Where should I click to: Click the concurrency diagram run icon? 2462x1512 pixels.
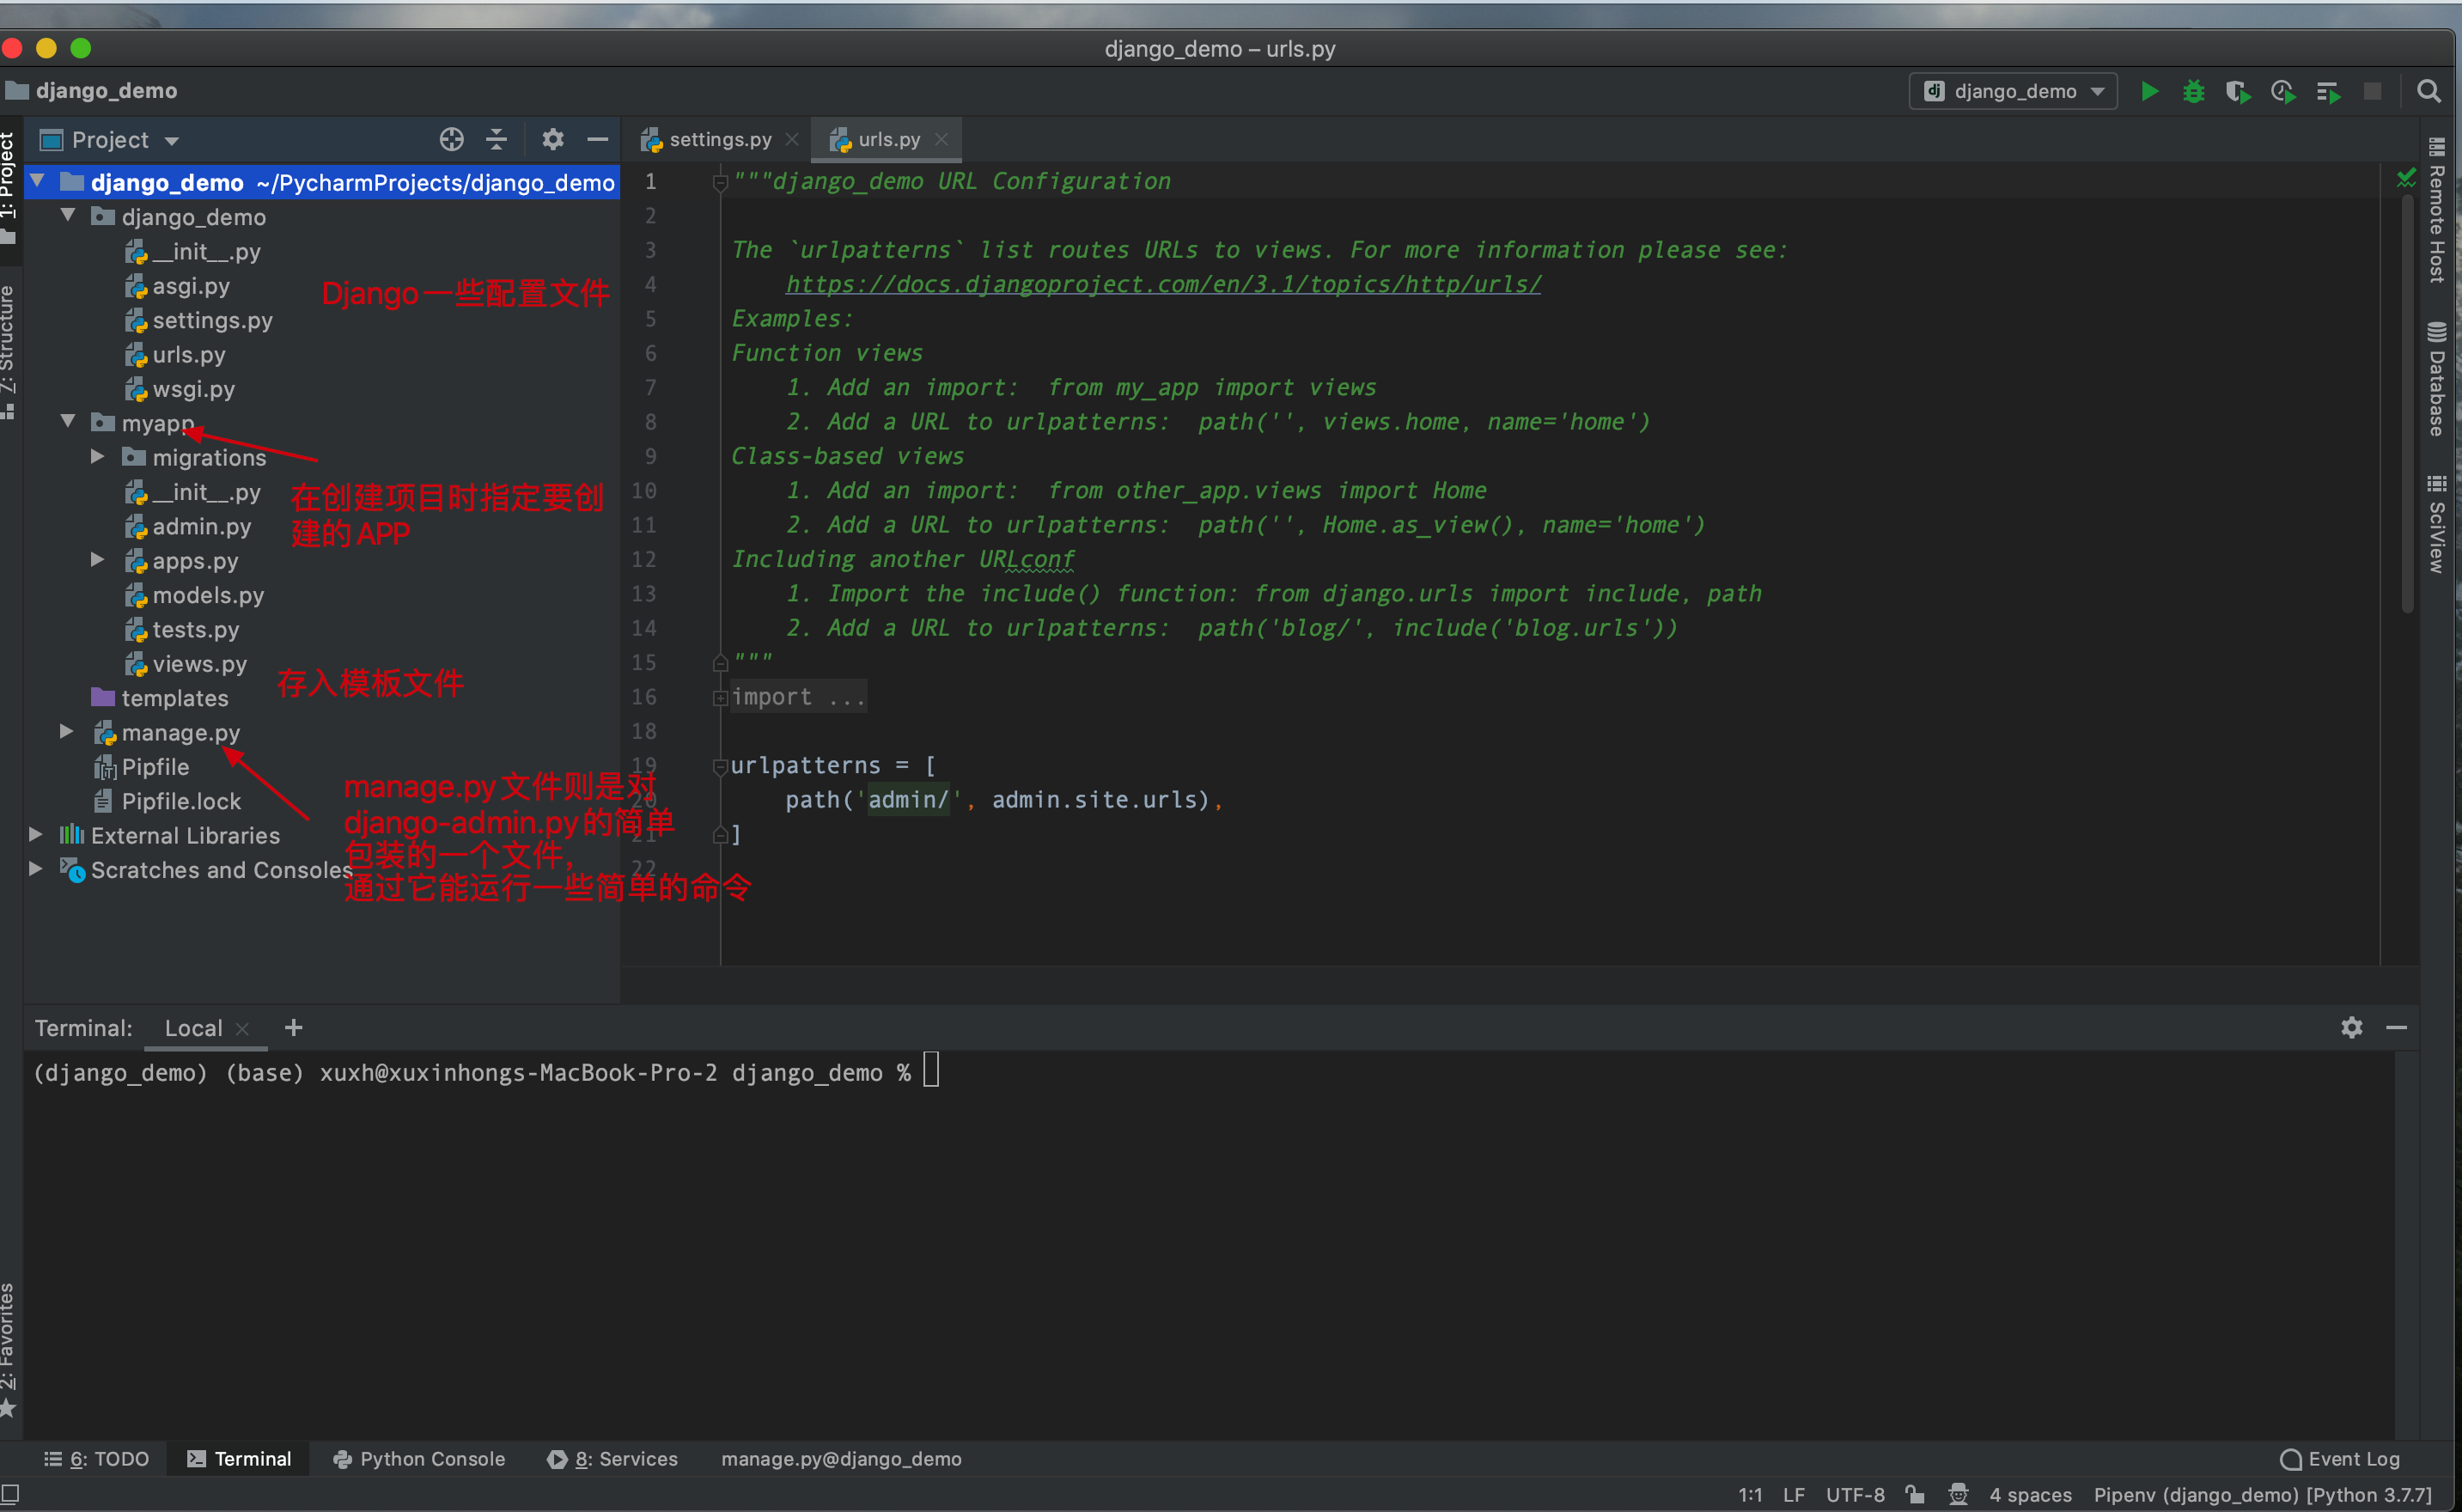[x=2328, y=91]
